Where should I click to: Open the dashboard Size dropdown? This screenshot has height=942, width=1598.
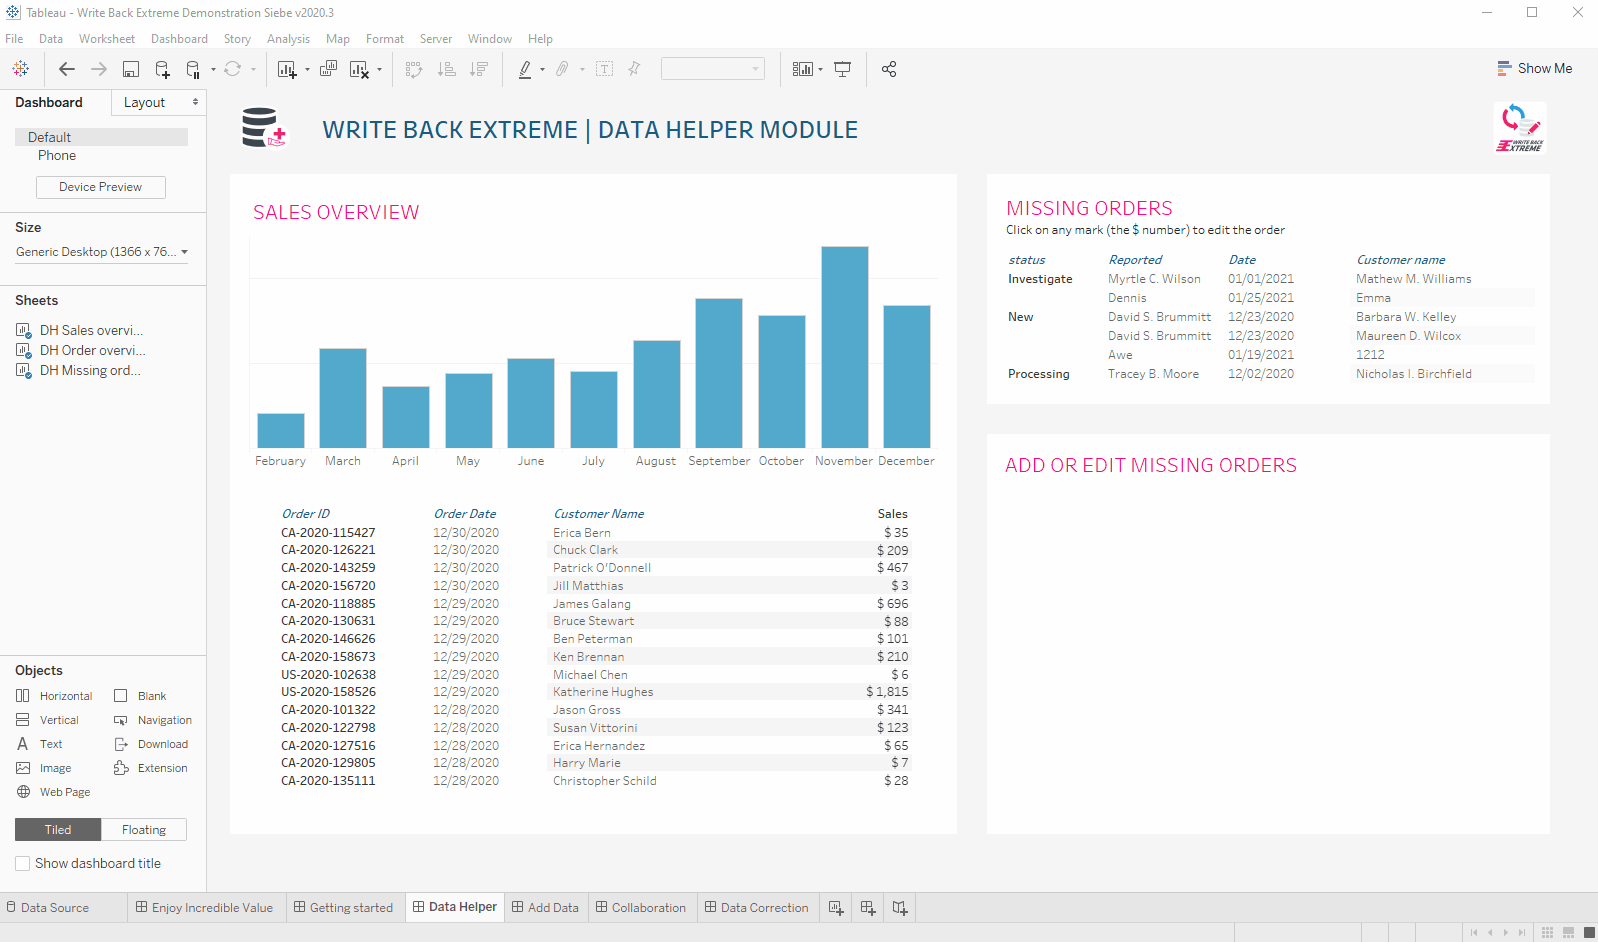pos(101,252)
